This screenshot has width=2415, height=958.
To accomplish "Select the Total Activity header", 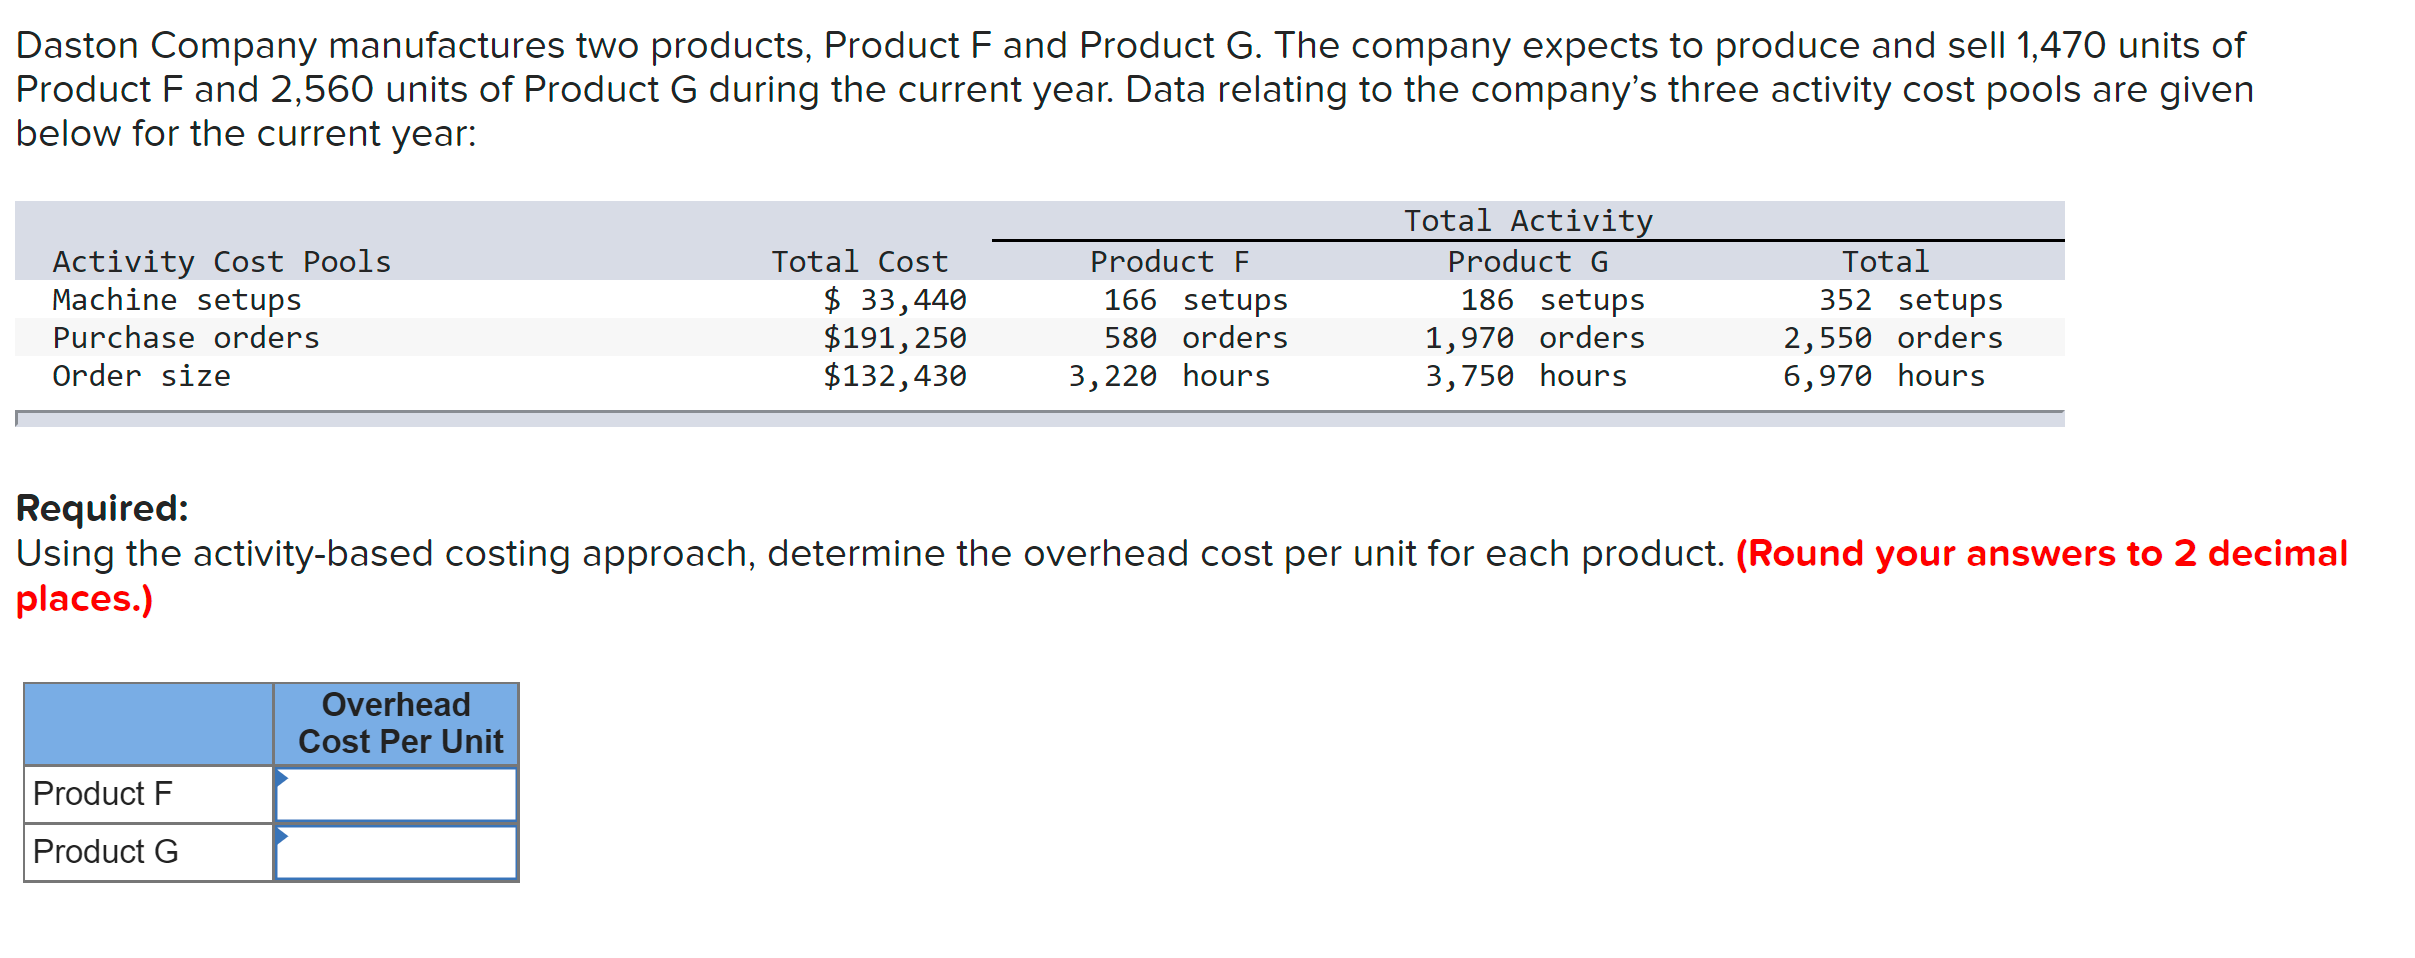I will (1528, 221).
